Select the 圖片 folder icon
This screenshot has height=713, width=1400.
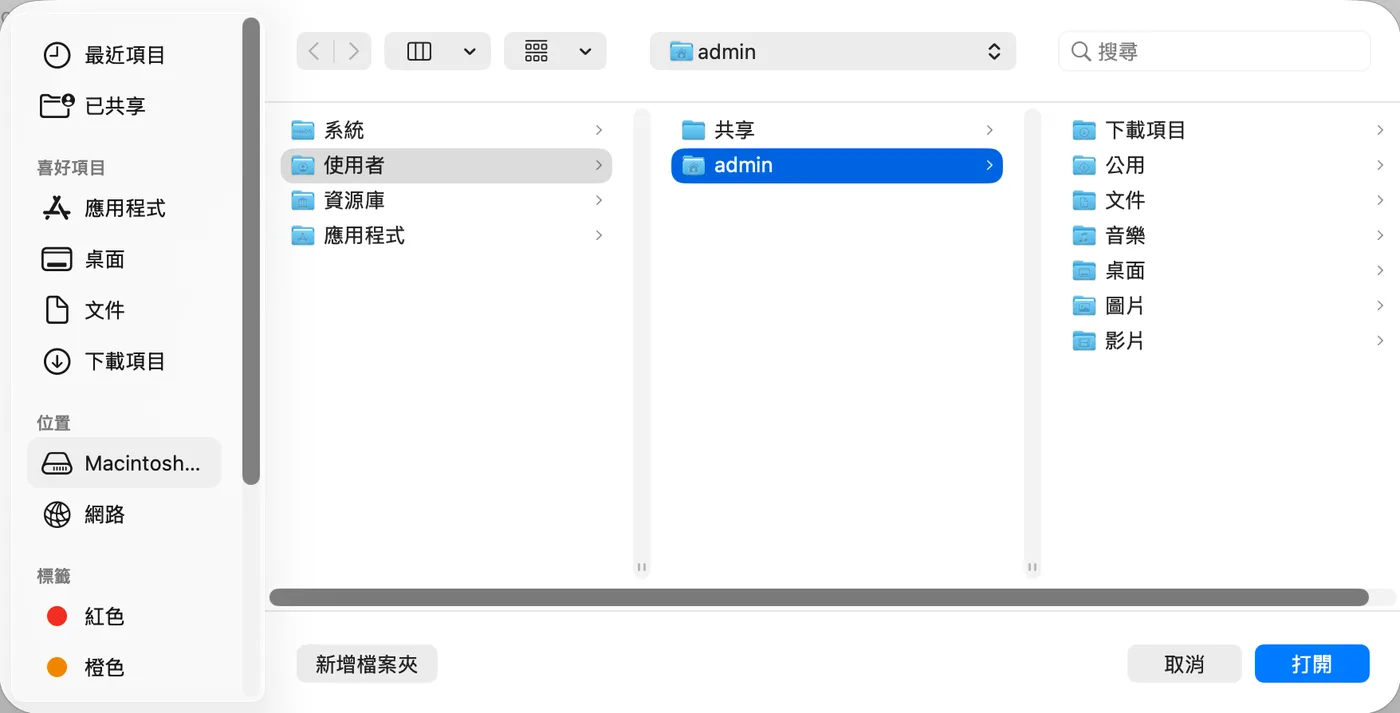(x=1084, y=305)
